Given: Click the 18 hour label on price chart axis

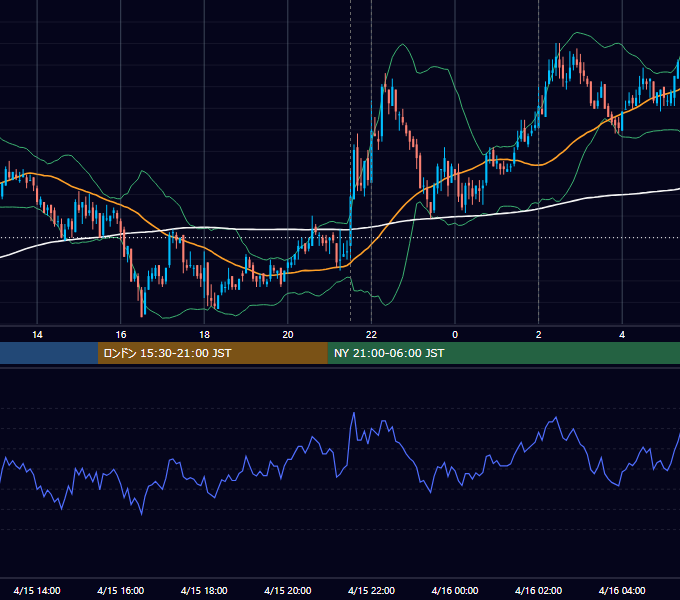Looking at the screenshot, I should [x=204, y=335].
